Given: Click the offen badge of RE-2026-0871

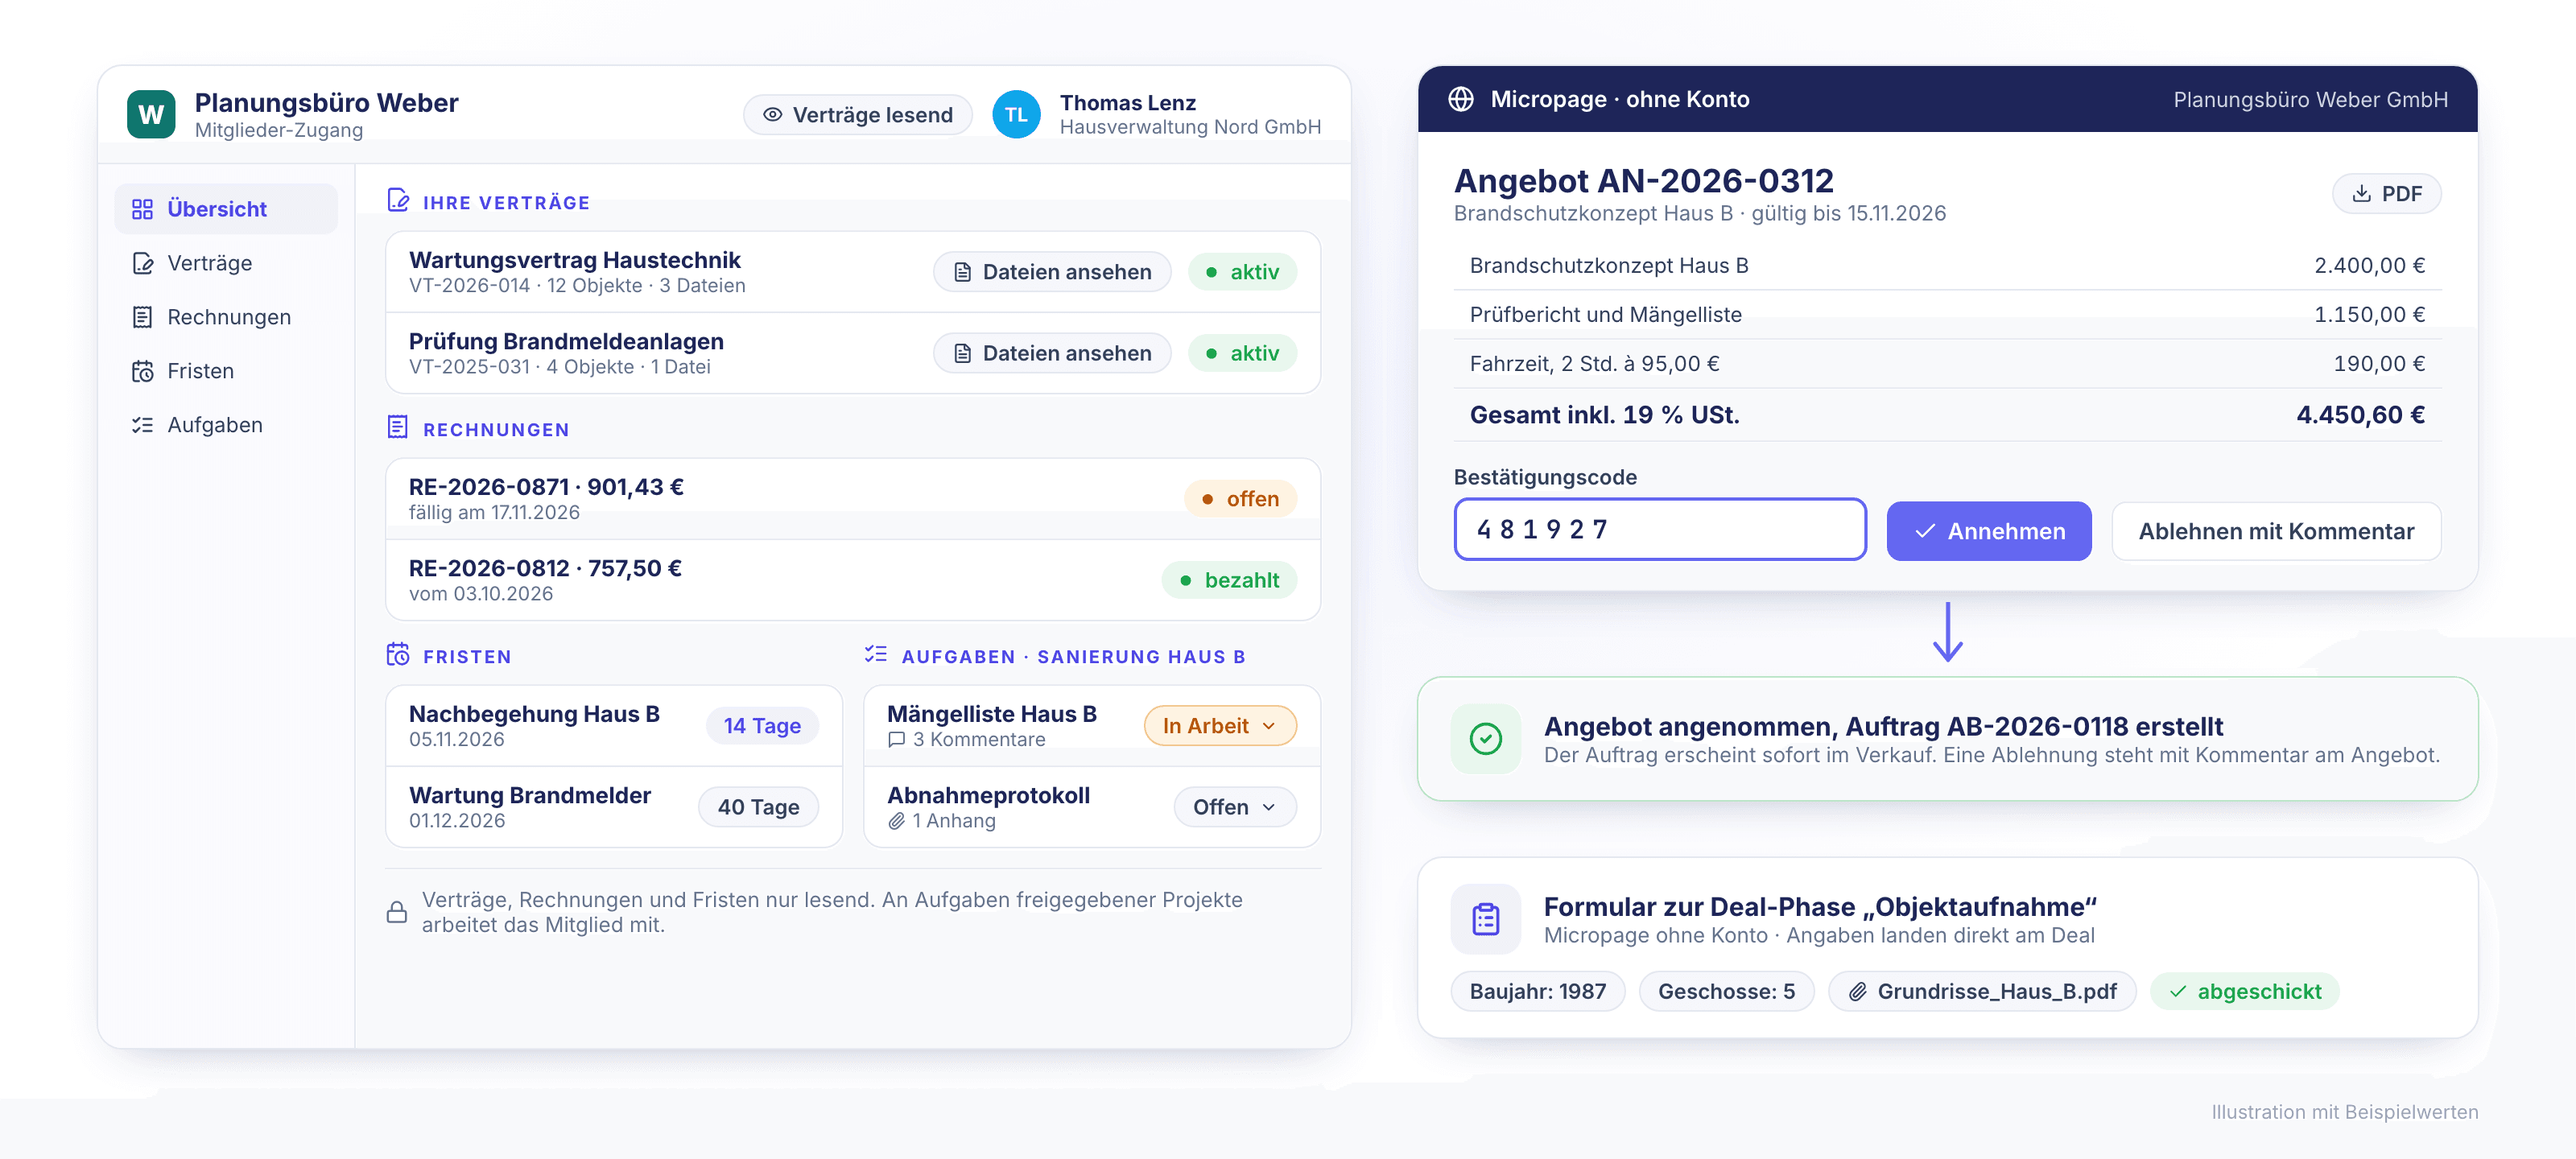Looking at the screenshot, I should (x=1240, y=499).
